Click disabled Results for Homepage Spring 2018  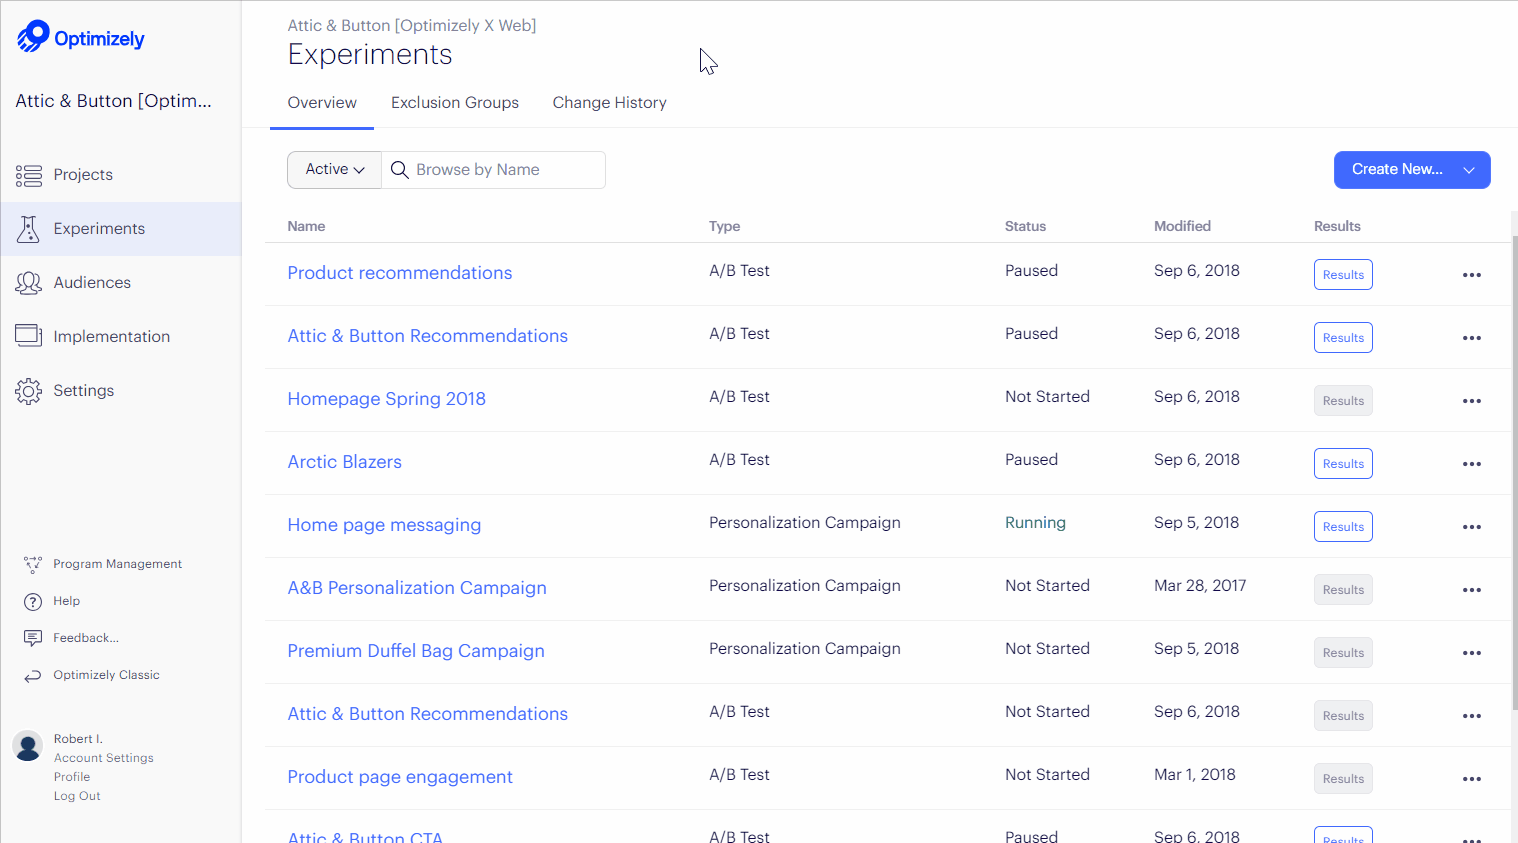point(1343,401)
